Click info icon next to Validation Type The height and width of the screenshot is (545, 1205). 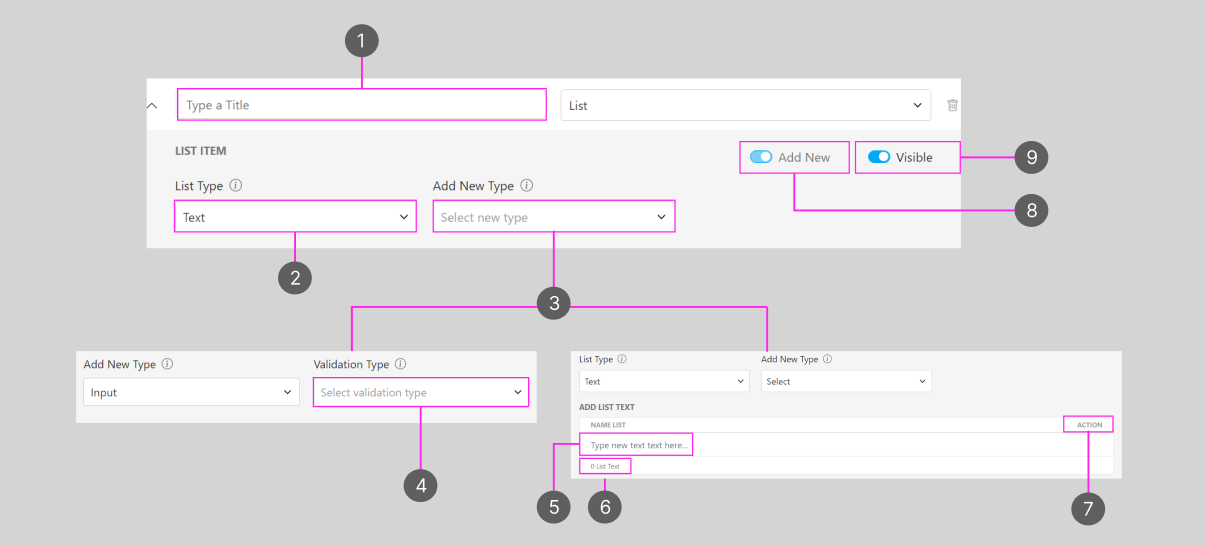tap(401, 365)
